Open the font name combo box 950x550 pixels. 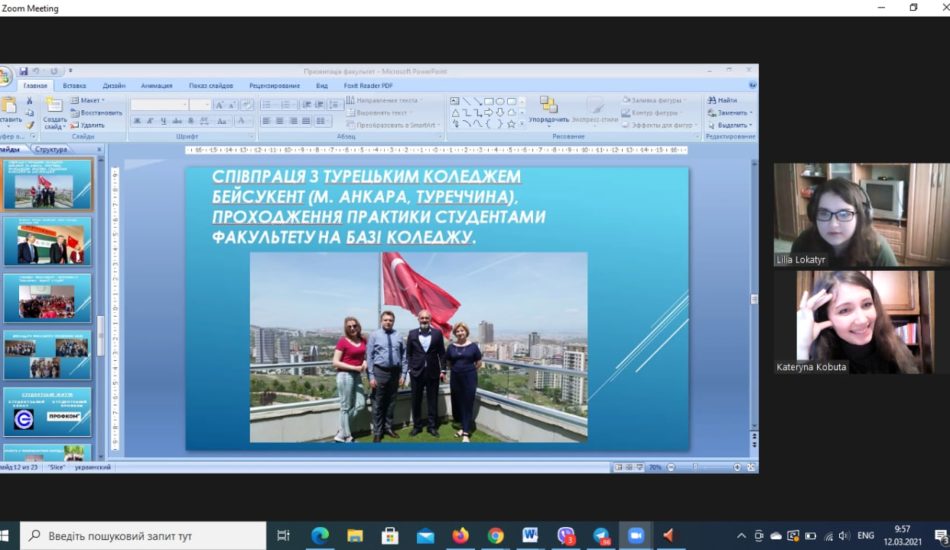(160, 104)
